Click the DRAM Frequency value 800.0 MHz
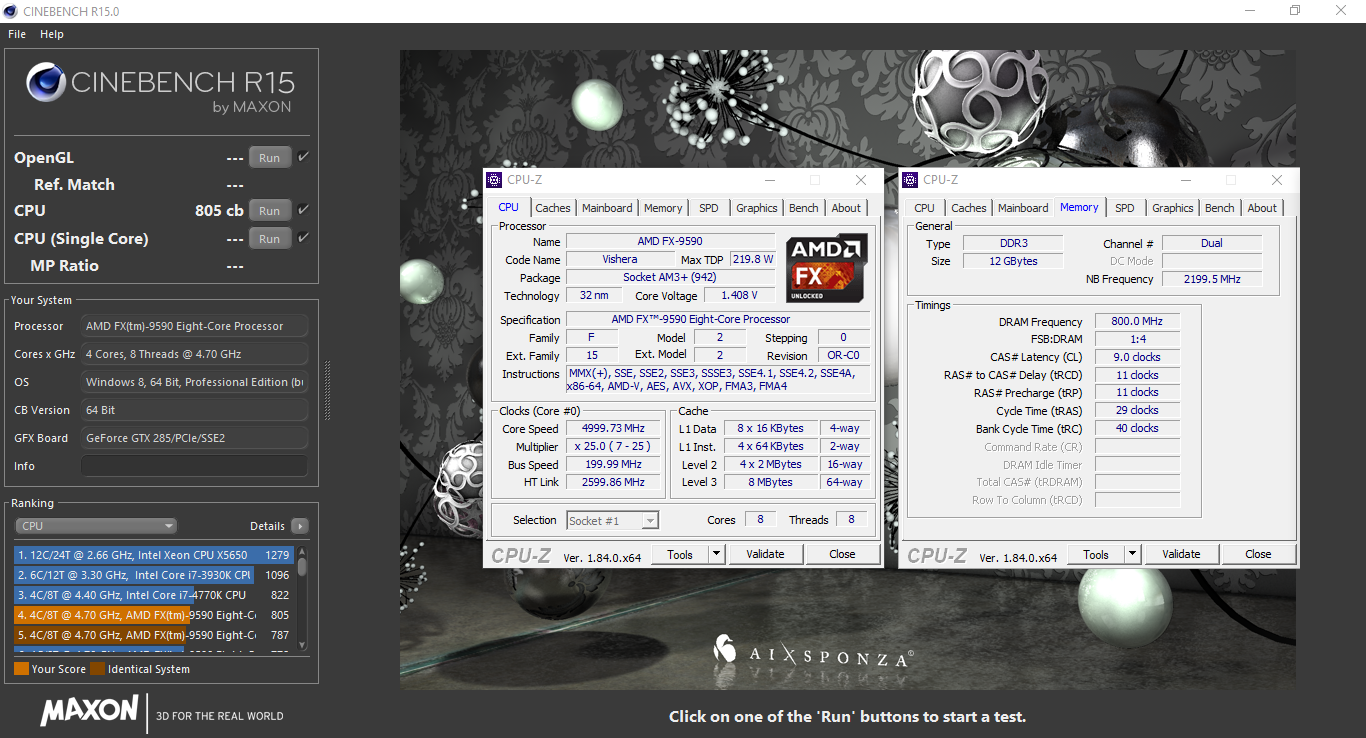 point(1137,322)
